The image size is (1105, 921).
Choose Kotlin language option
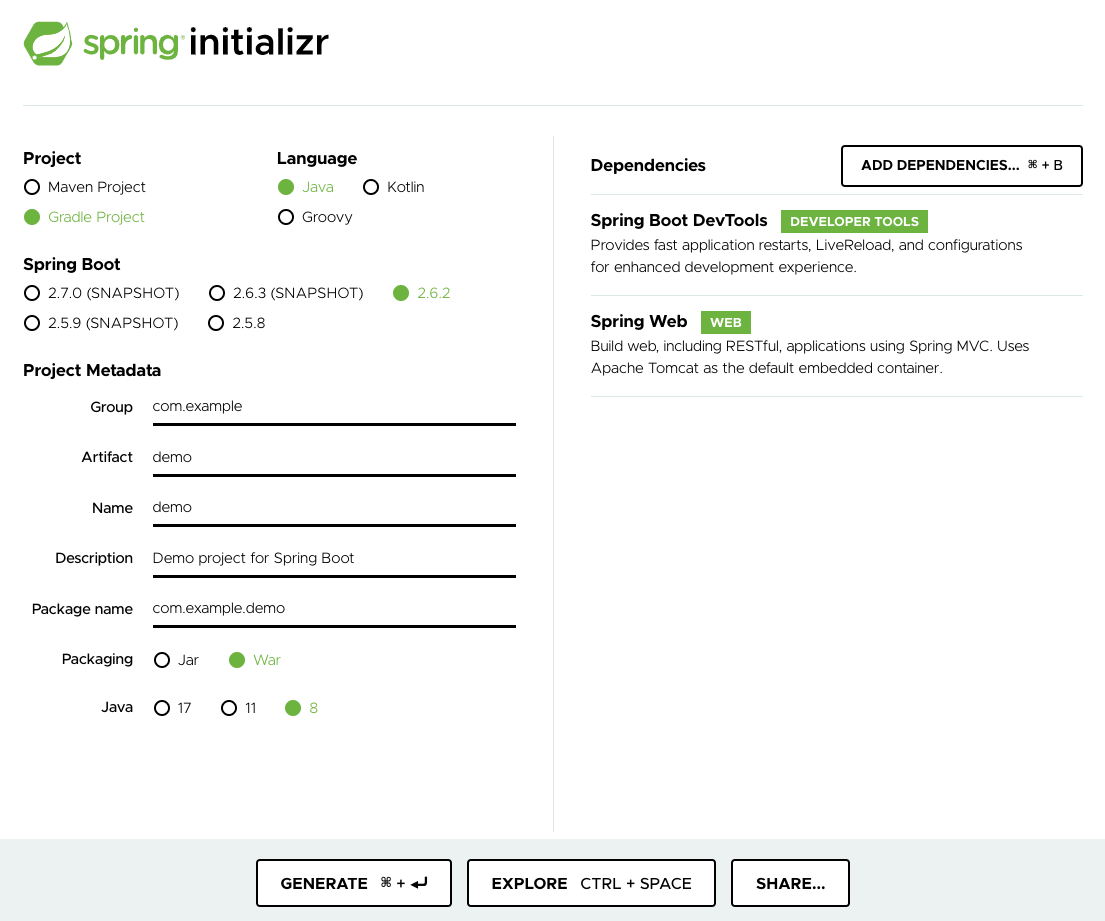(x=393, y=187)
